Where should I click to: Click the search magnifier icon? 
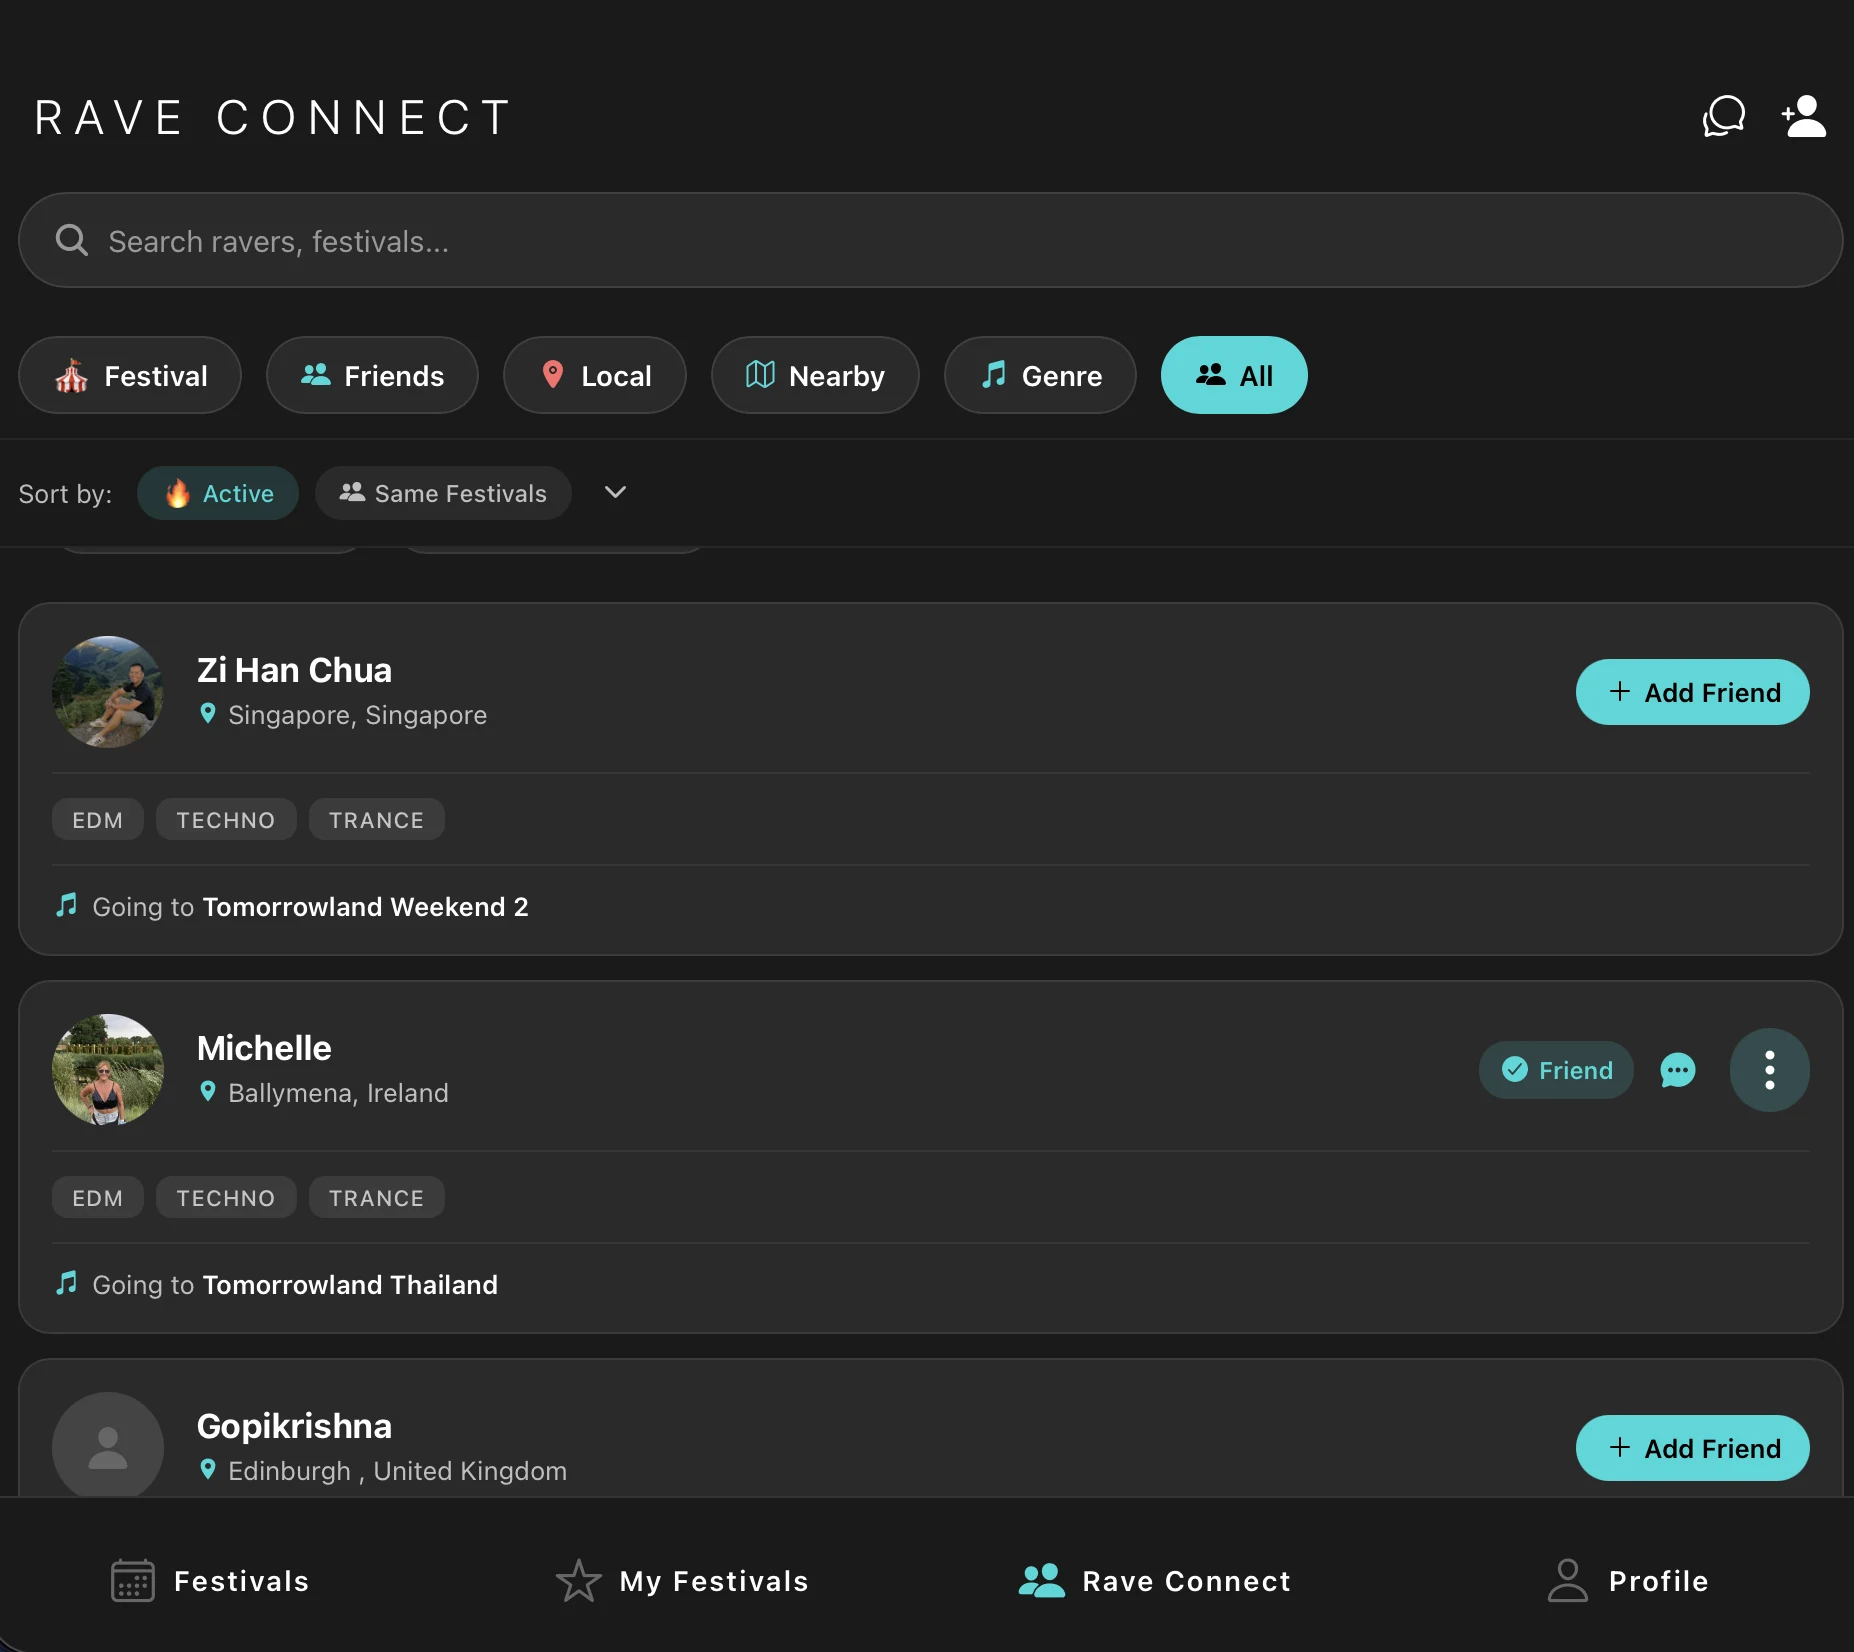(x=71, y=240)
